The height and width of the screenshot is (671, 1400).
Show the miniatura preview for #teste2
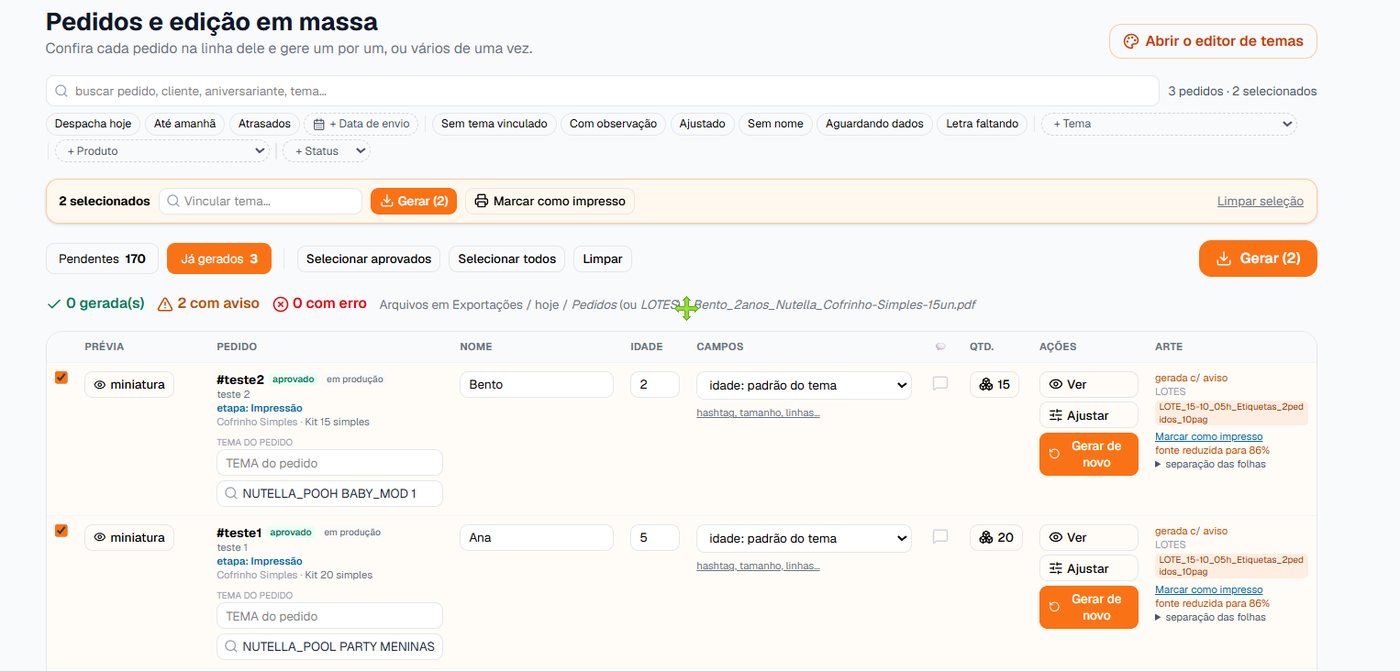tap(129, 384)
